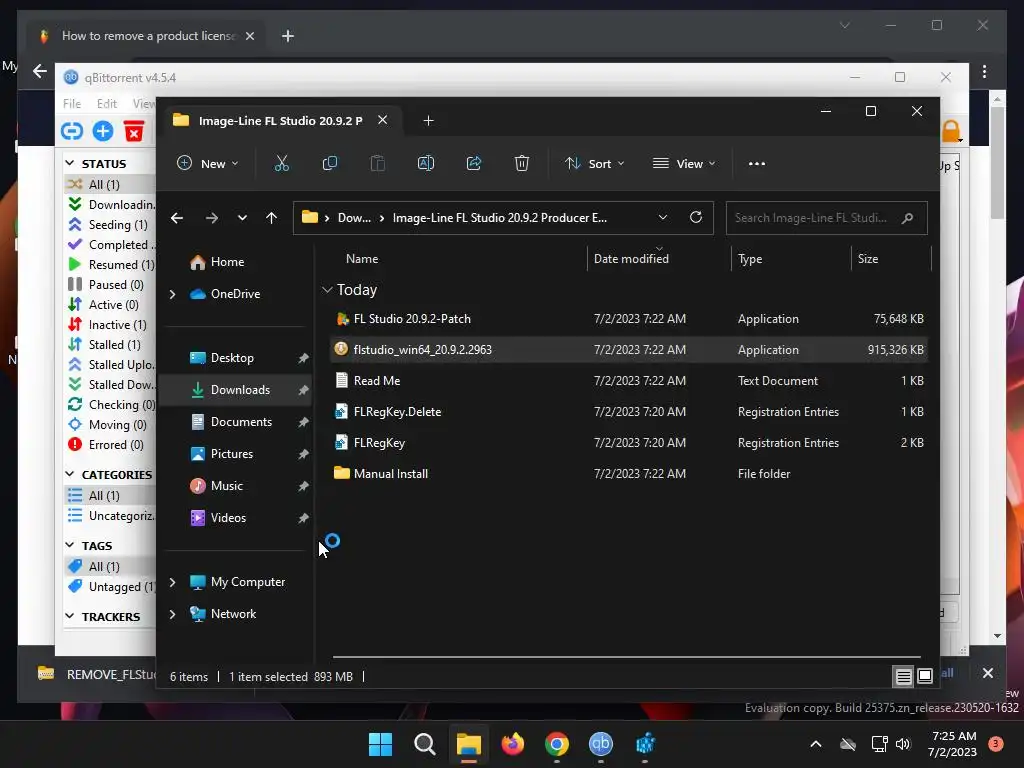
Task: Click the Share icon in Explorer toolbar
Action: (x=473, y=163)
